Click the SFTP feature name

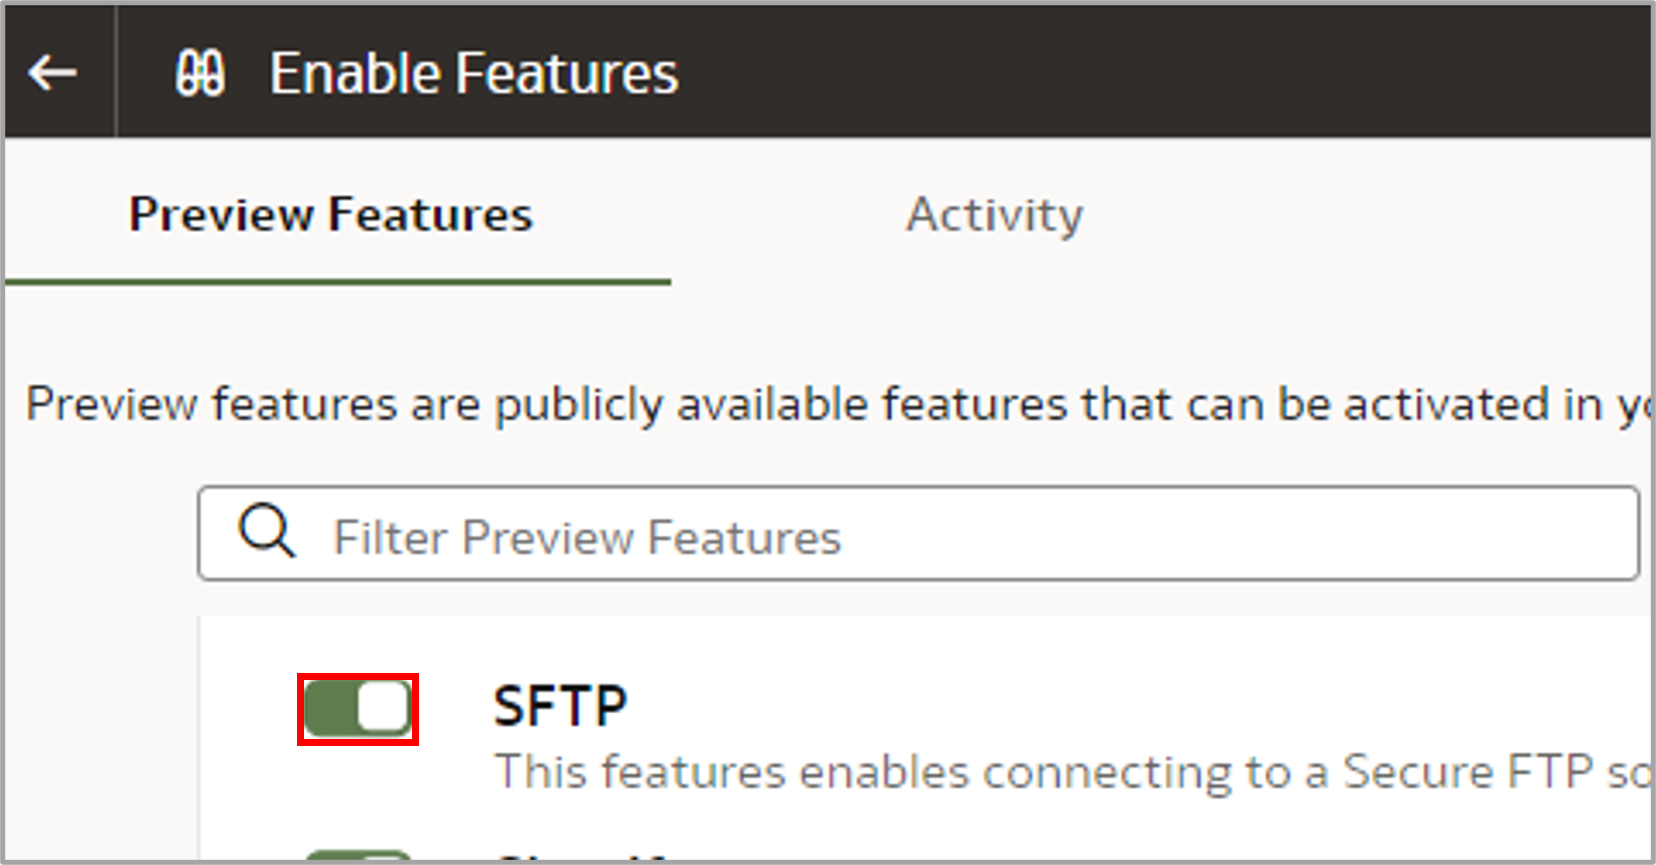(560, 702)
